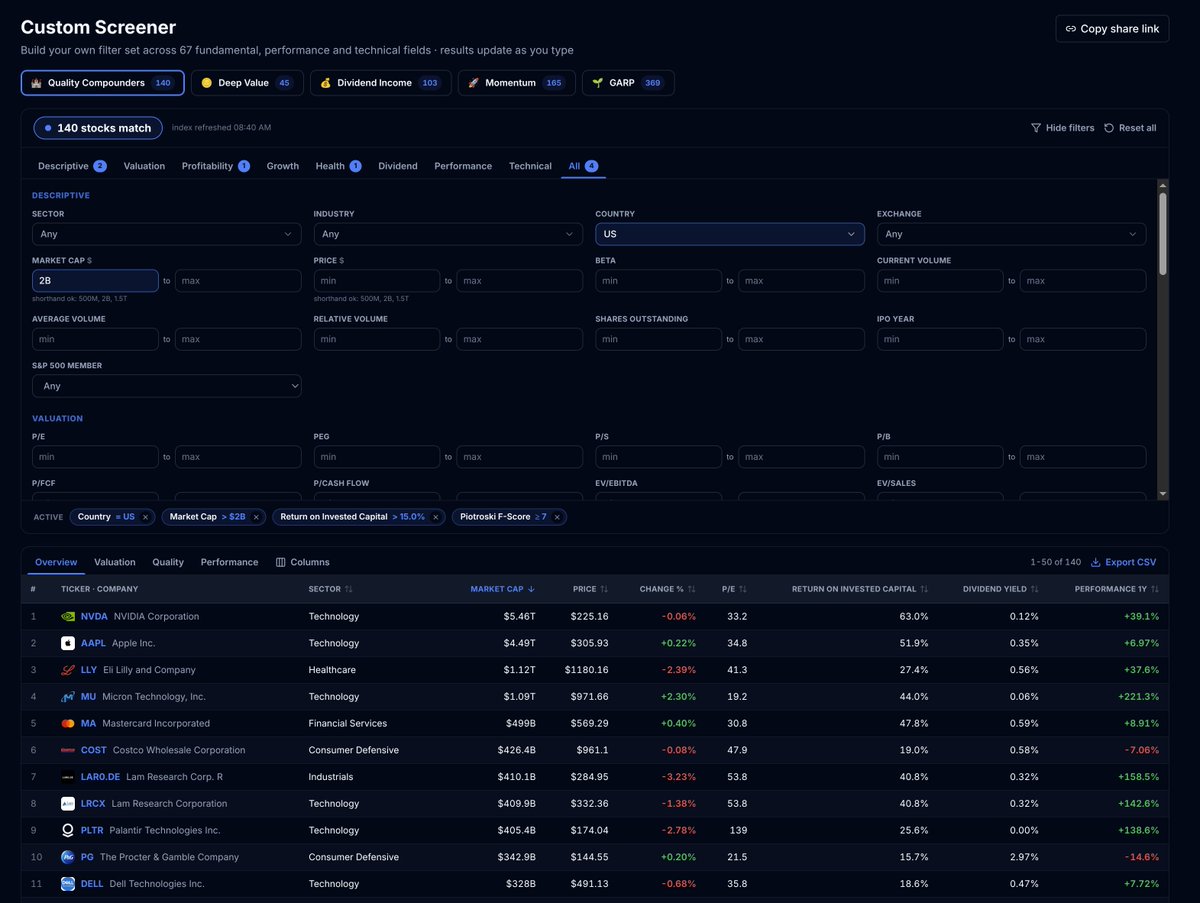Screen dimensions: 1200x903
Task: Open the Dividend filter tab
Action: coord(398,166)
